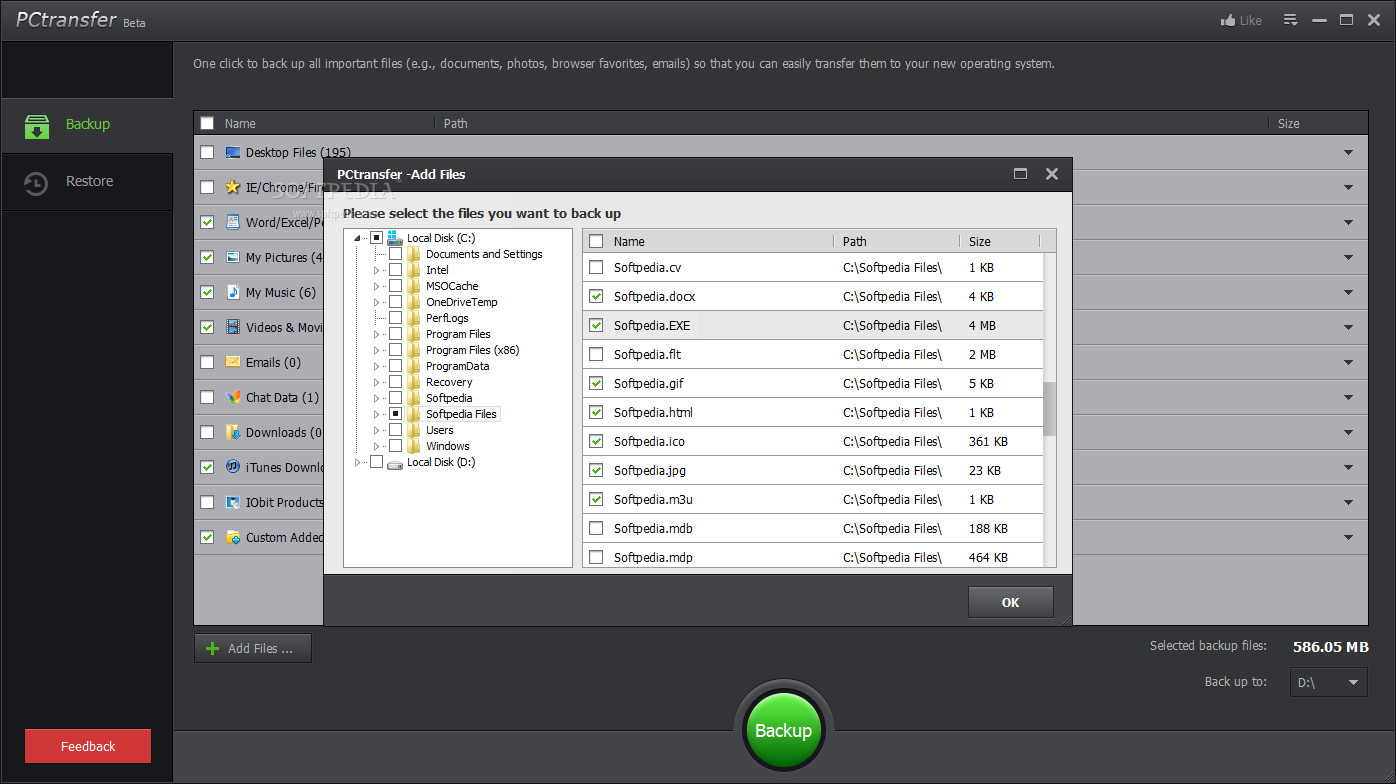1396x784 pixels.
Task: Click the Softpedia Files folder icon
Action: click(414, 414)
